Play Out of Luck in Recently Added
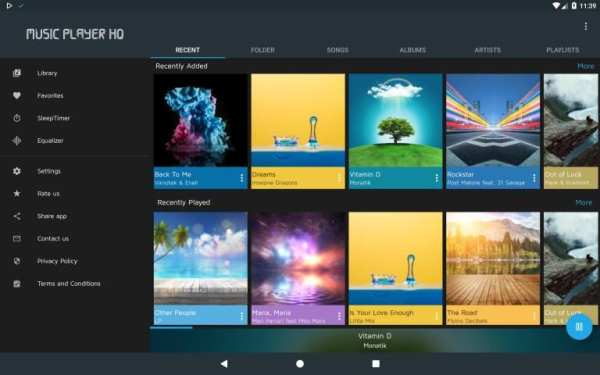 571,120
